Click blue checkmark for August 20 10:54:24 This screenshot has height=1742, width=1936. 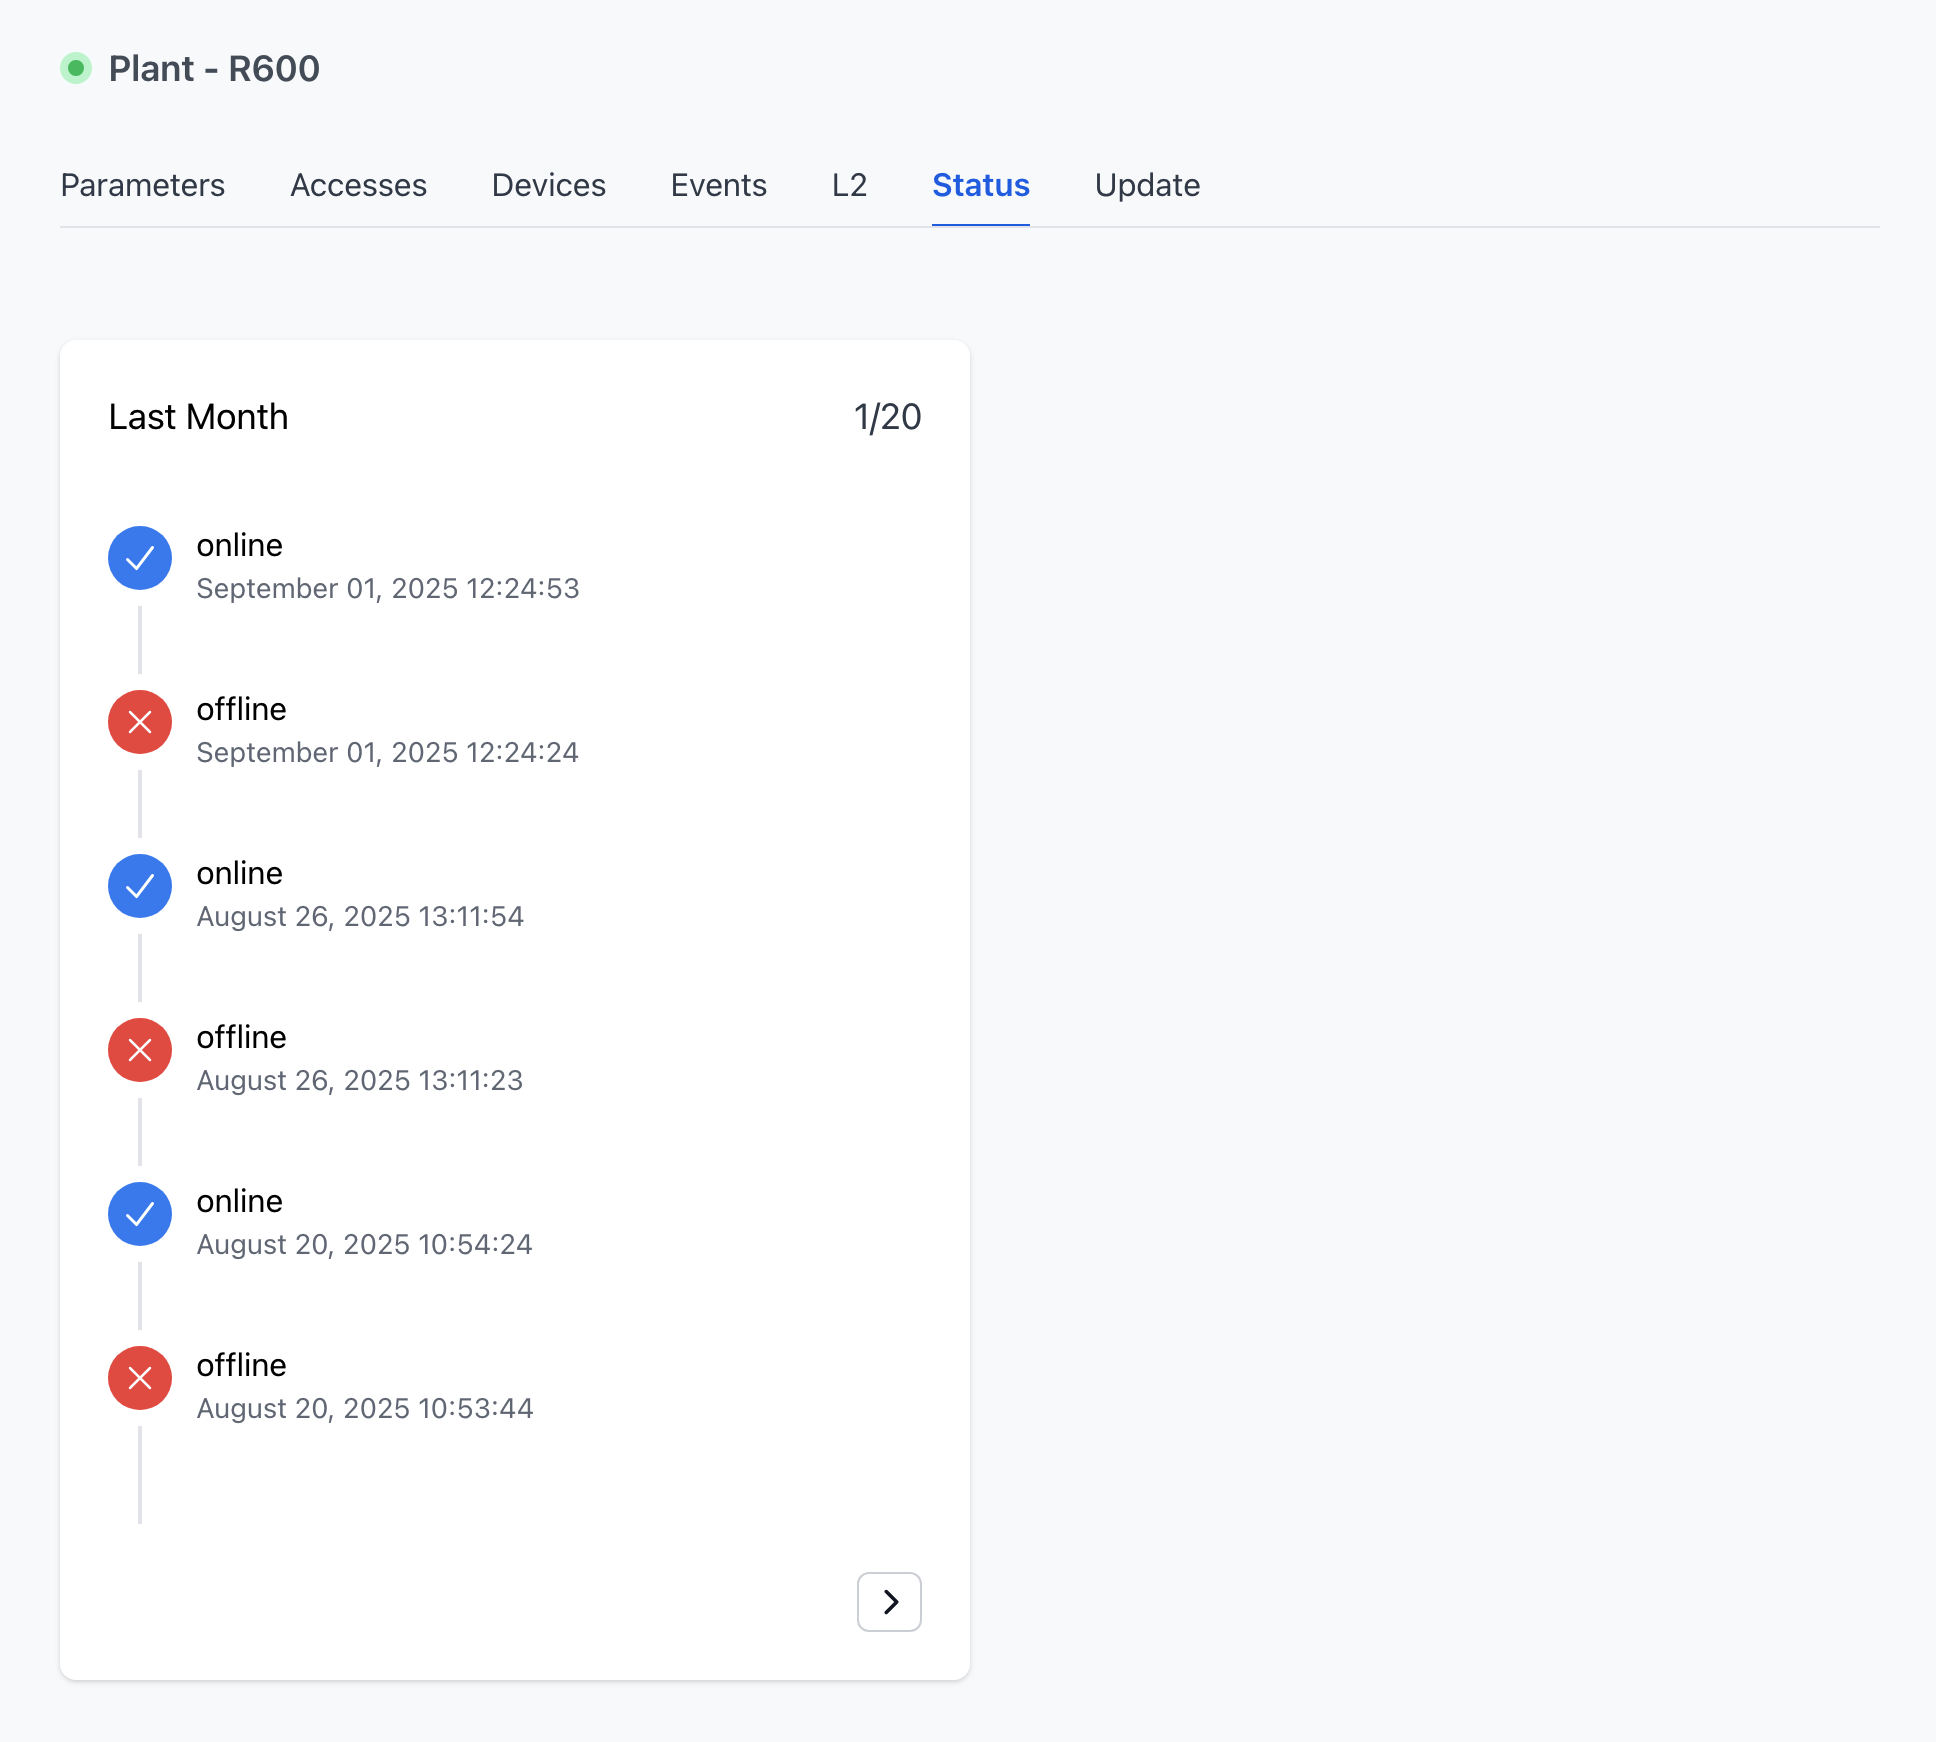point(140,1214)
